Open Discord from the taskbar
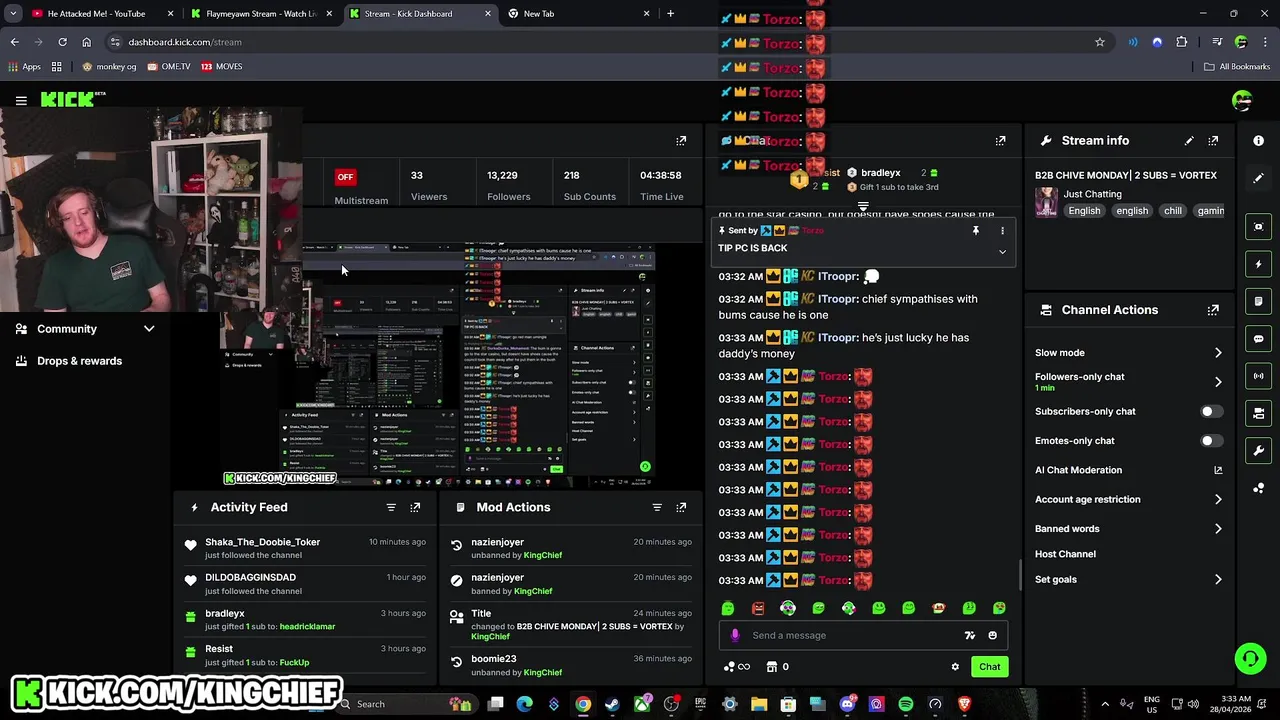The height and width of the screenshot is (720, 1280). 847,704
